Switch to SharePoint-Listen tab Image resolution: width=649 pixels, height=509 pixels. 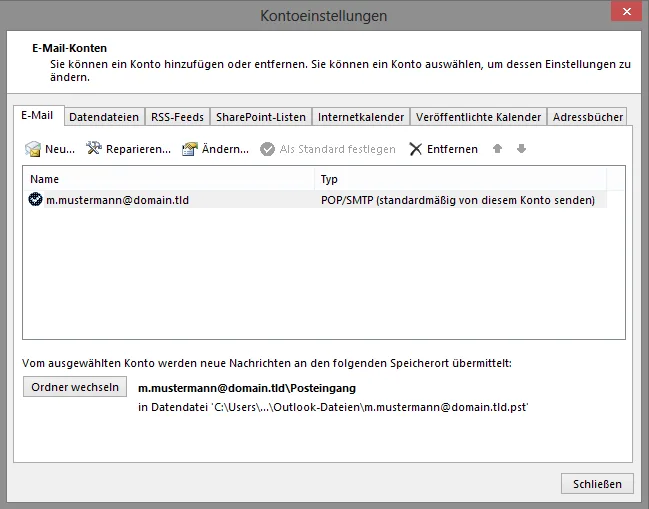(x=261, y=117)
